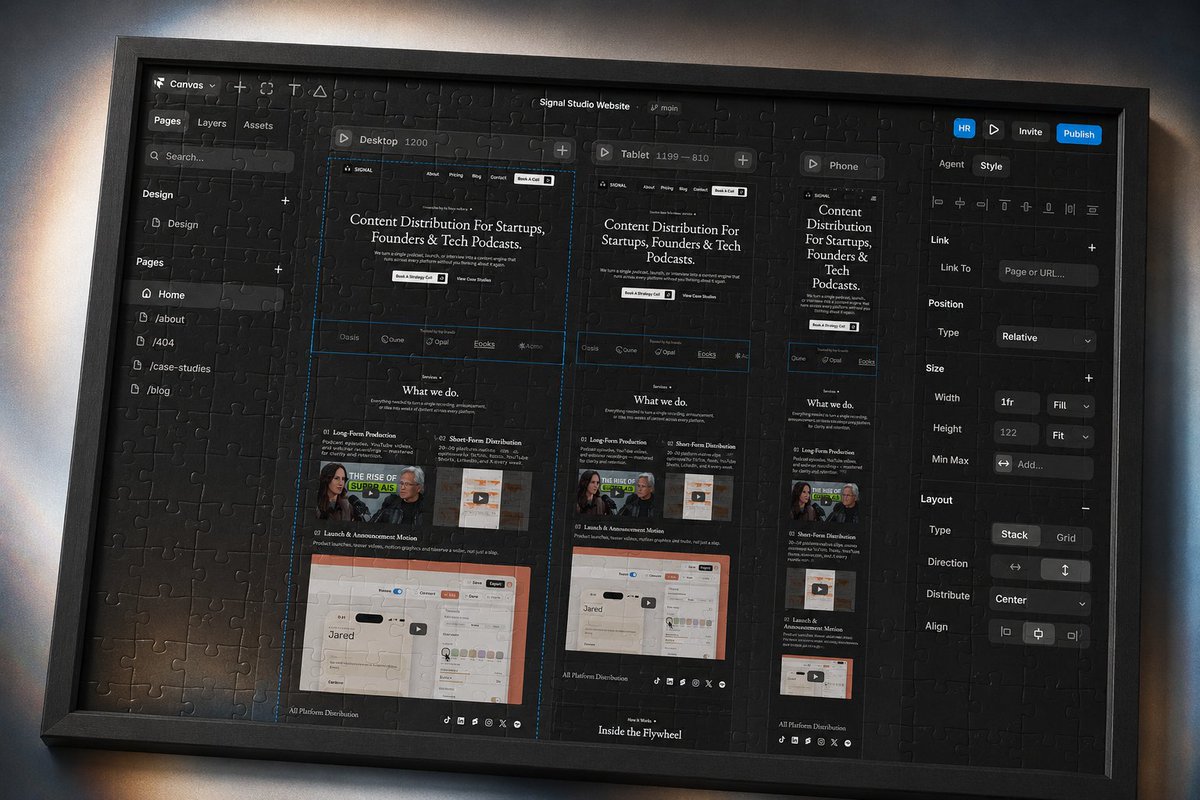Select Grid layout type
1200x800 pixels.
pyautogui.click(x=1066, y=537)
